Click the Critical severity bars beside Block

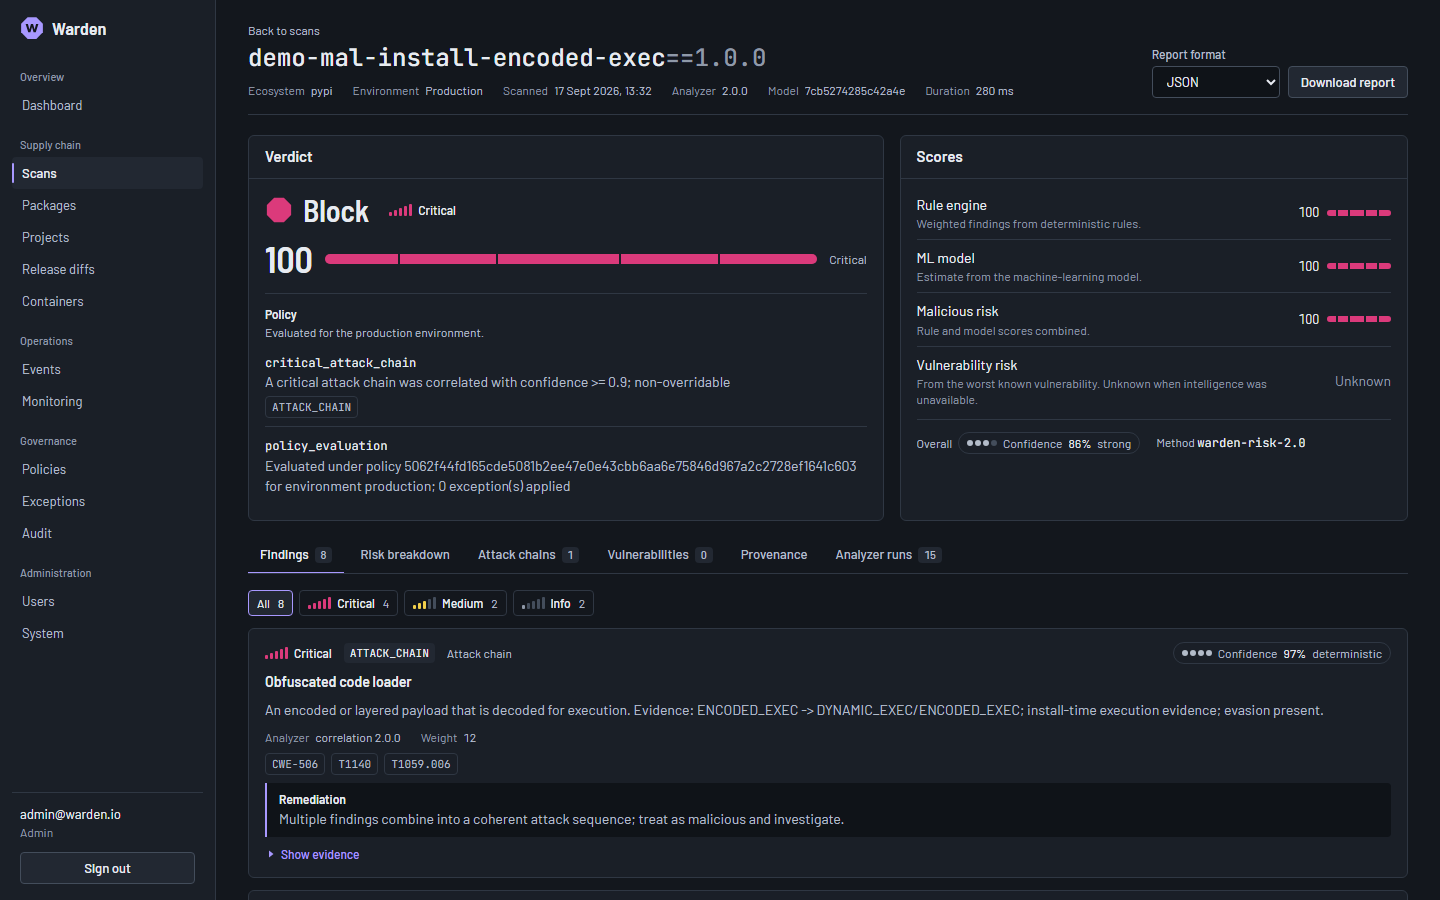click(401, 210)
